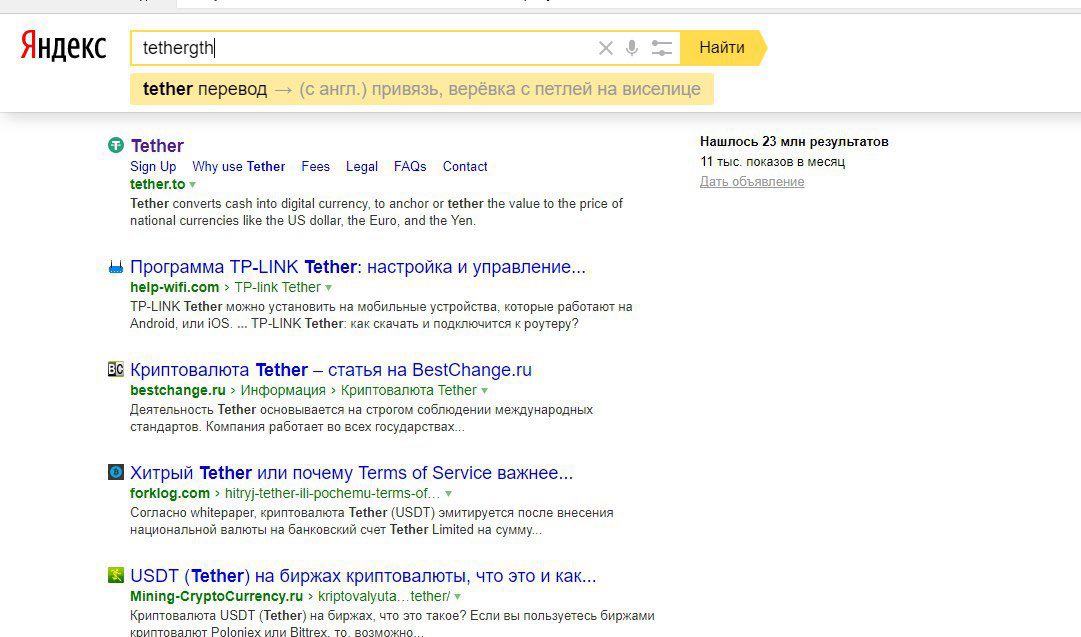Image resolution: width=1081 pixels, height=637 pixels.
Task: Expand dropdown arrow after kriptovalyuta…tether/ breadcrumb
Action: click(x=457, y=596)
